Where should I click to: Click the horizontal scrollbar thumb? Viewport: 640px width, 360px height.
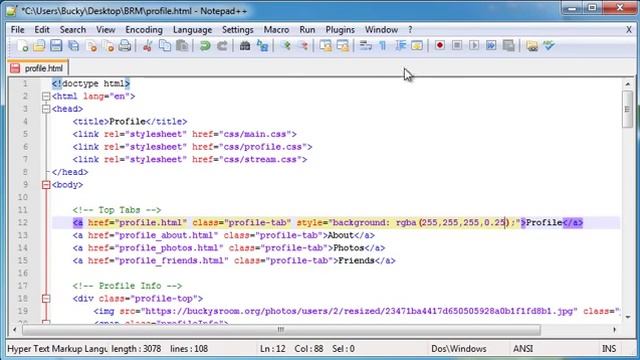[281, 329]
